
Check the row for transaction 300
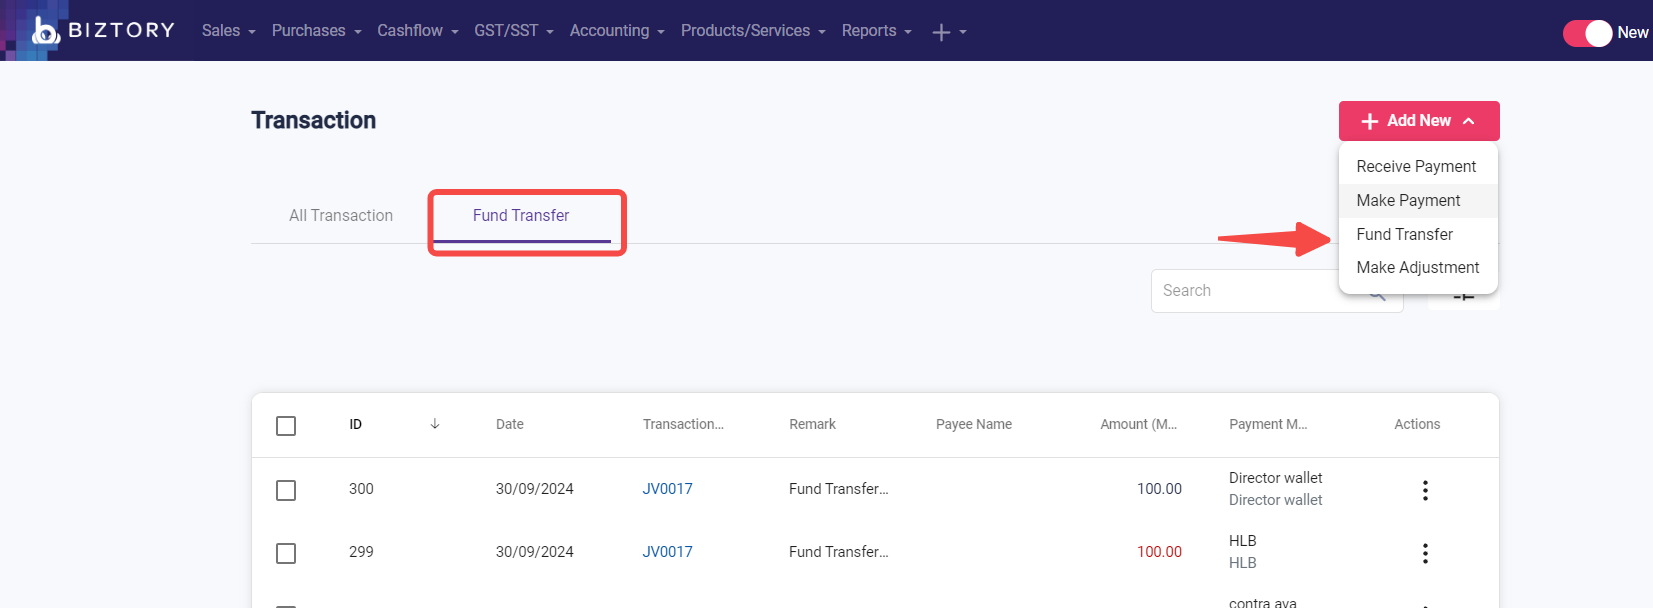click(x=286, y=490)
